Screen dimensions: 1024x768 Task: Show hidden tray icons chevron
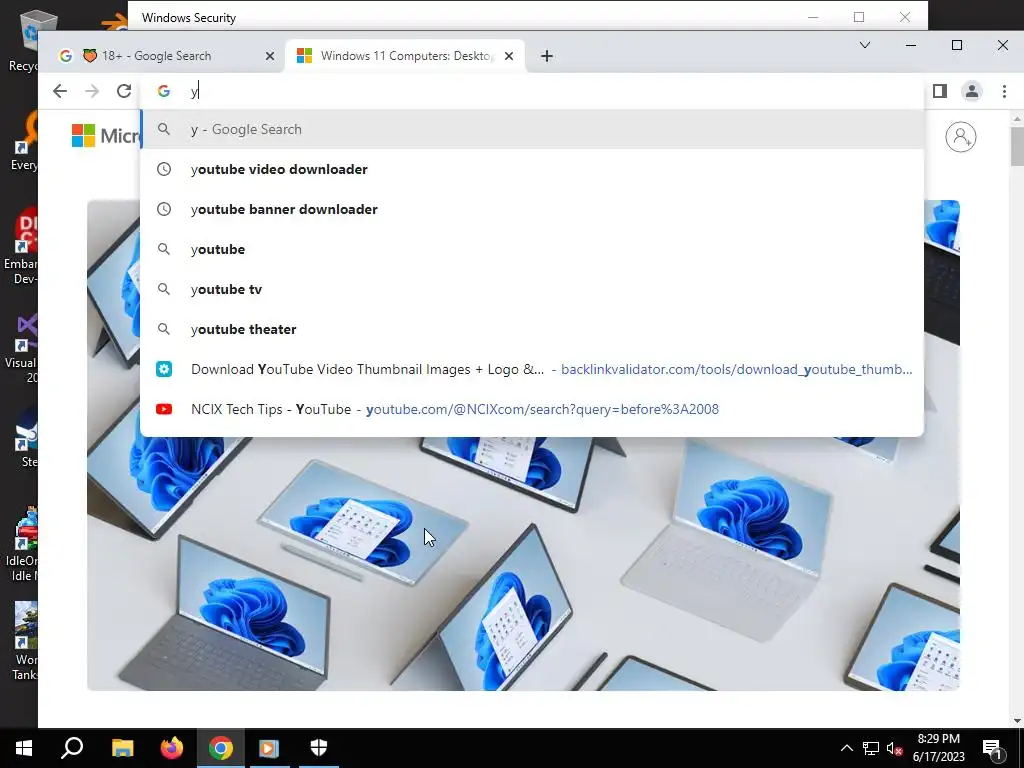846,748
